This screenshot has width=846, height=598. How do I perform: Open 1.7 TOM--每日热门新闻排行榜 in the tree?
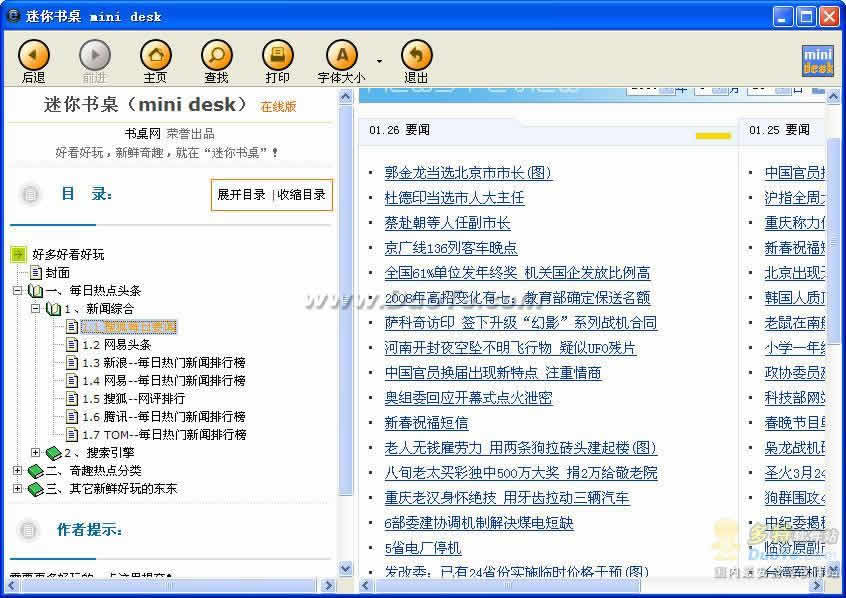tap(164, 434)
